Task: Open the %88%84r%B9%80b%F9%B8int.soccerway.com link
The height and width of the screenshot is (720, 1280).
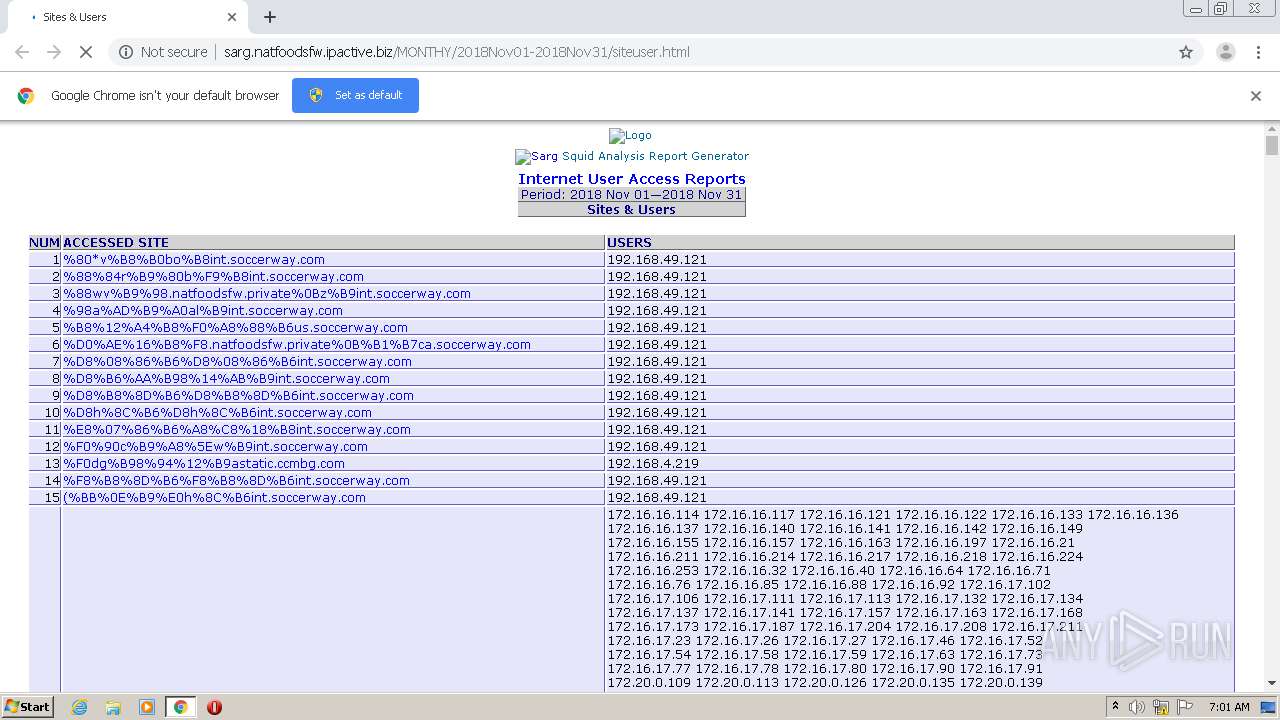Action: tap(213, 276)
